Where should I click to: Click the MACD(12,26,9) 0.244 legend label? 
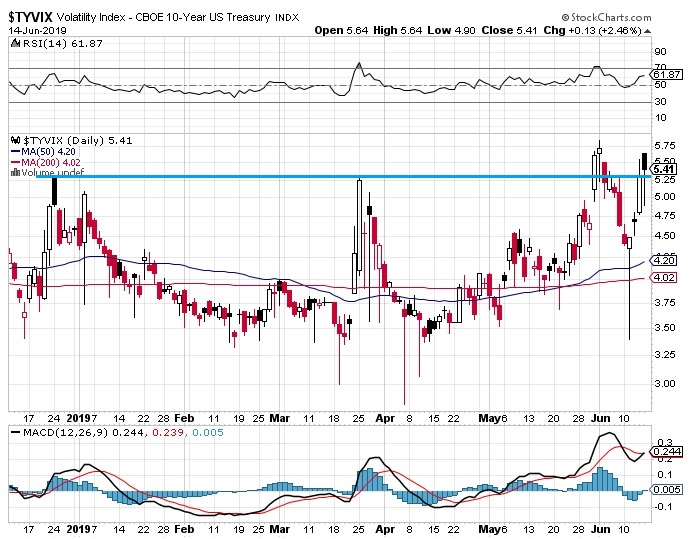(83, 432)
